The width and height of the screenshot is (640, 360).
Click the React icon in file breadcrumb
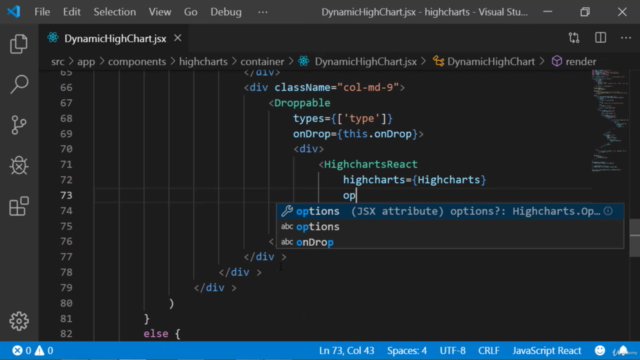click(x=304, y=62)
